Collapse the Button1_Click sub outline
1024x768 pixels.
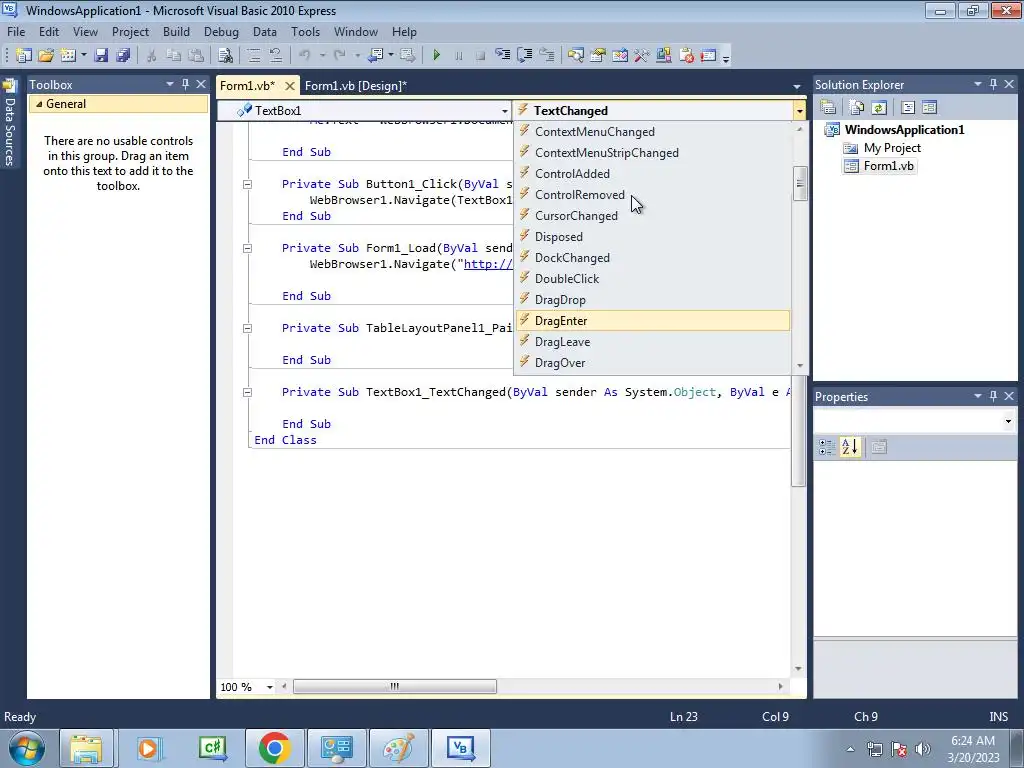pos(248,184)
